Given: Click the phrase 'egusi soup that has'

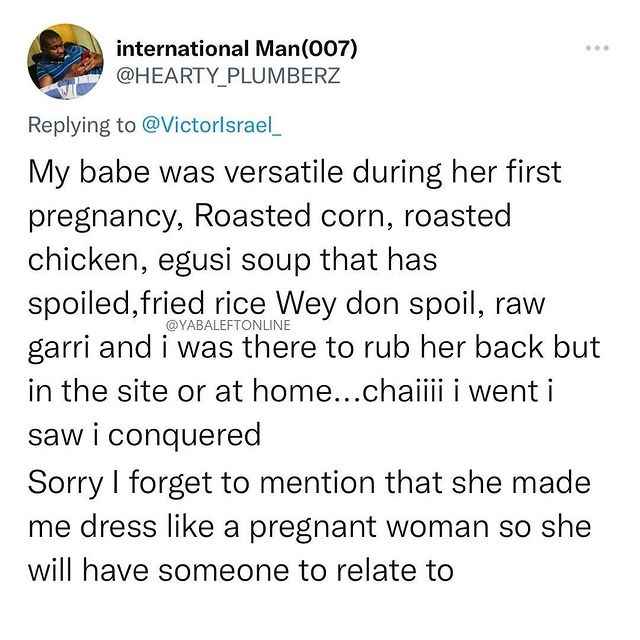Looking at the screenshot, I should (298, 260).
